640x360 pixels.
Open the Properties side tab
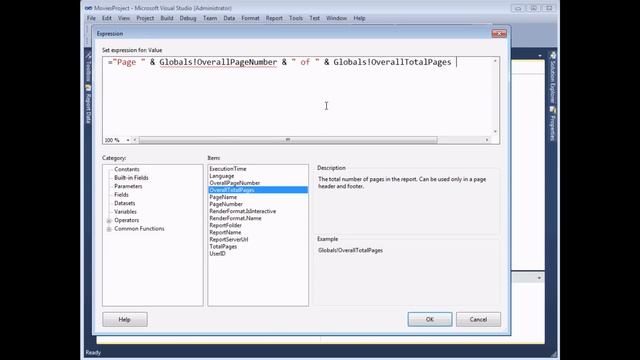tap(553, 124)
